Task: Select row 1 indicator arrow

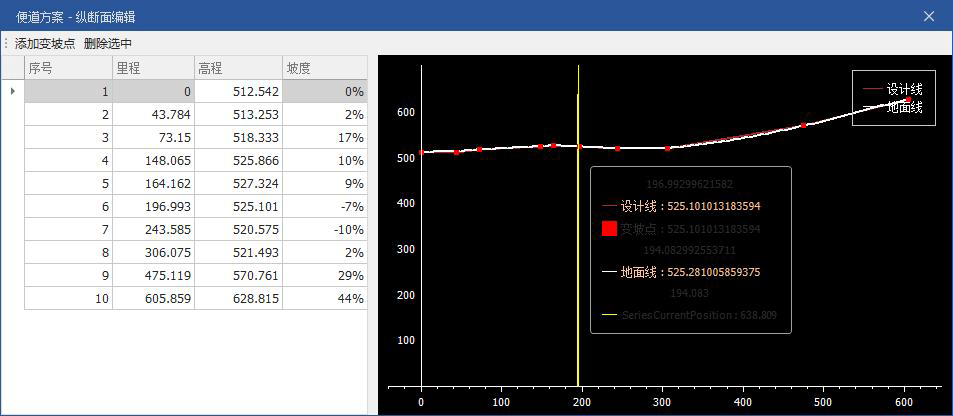Action: [13, 92]
